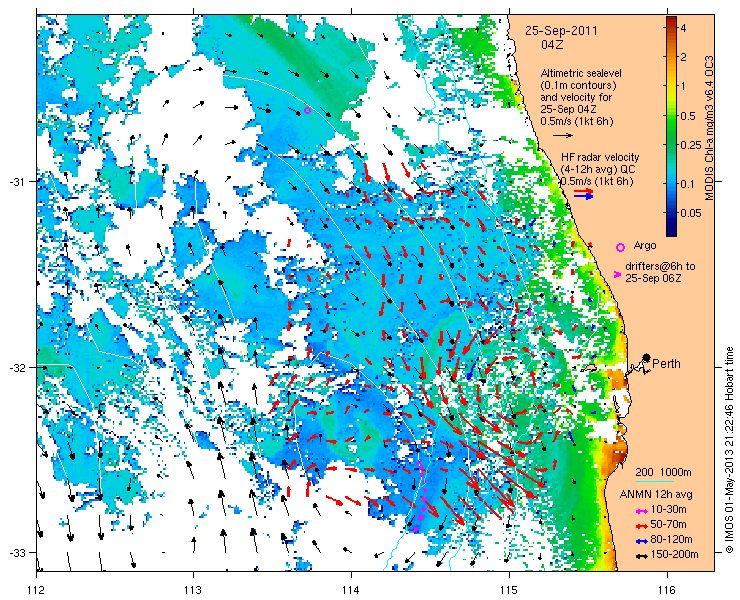Click longitude axis label 116
This screenshot has width=740, height=600.
click(667, 590)
